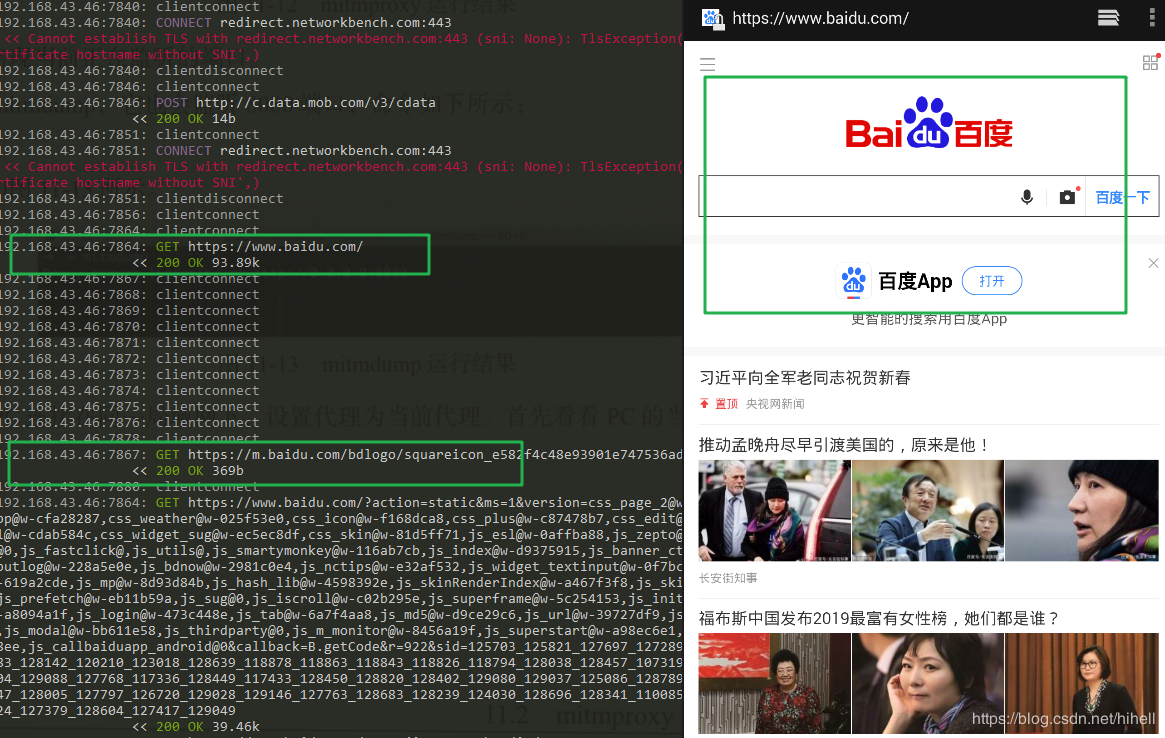Dismiss the 百度App banner with the X
Screen dimensions: 1165x738
[1153, 262]
